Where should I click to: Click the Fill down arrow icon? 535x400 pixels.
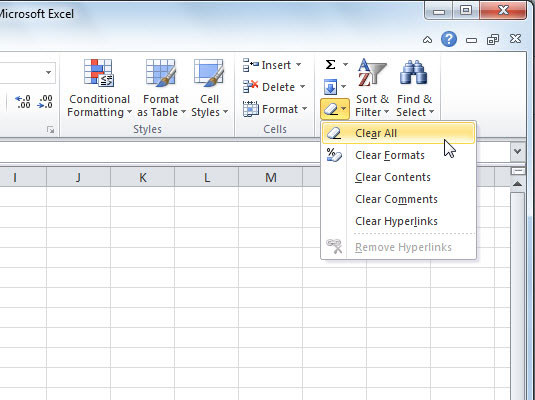330,87
